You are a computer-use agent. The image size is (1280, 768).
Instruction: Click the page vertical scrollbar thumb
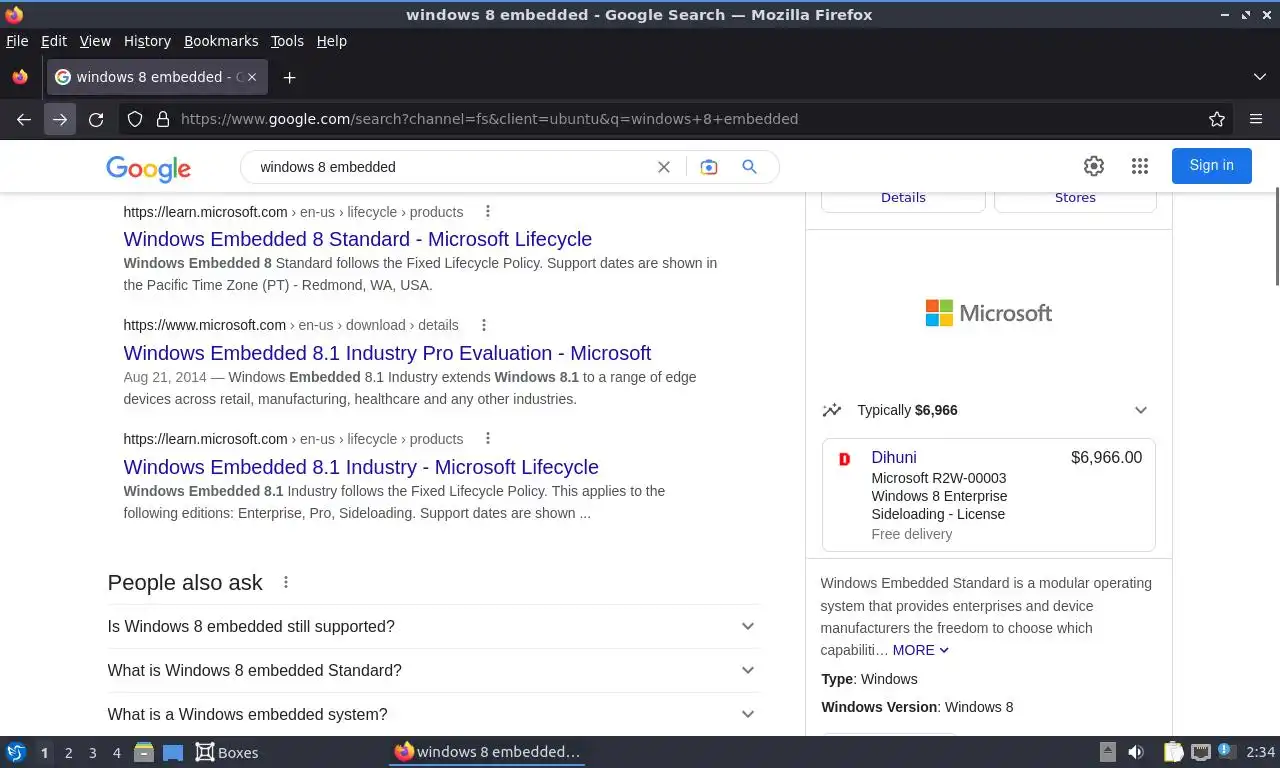[1276, 237]
